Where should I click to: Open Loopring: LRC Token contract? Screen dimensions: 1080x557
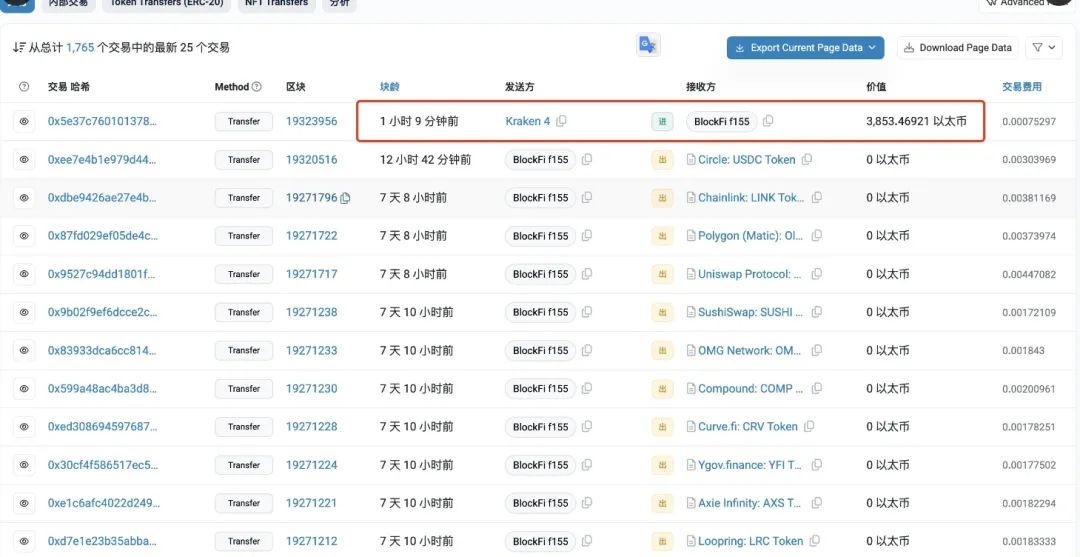(751, 541)
